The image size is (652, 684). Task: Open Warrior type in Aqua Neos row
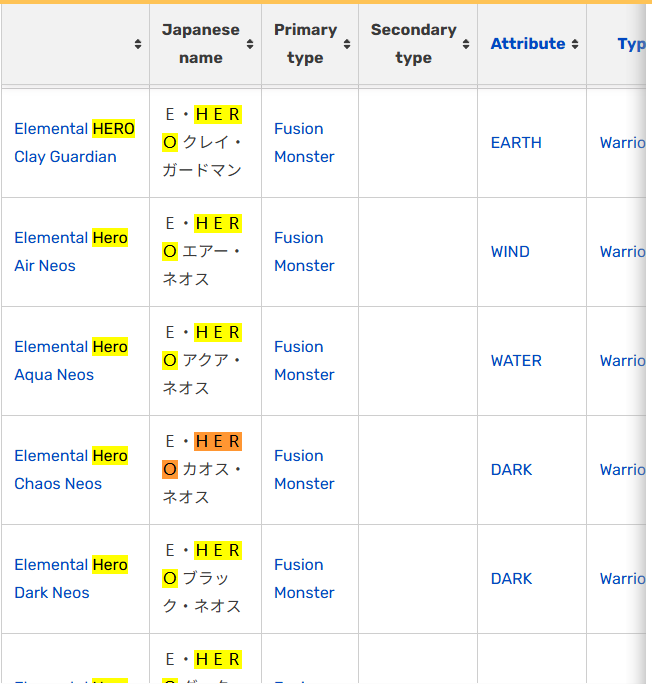(623, 361)
